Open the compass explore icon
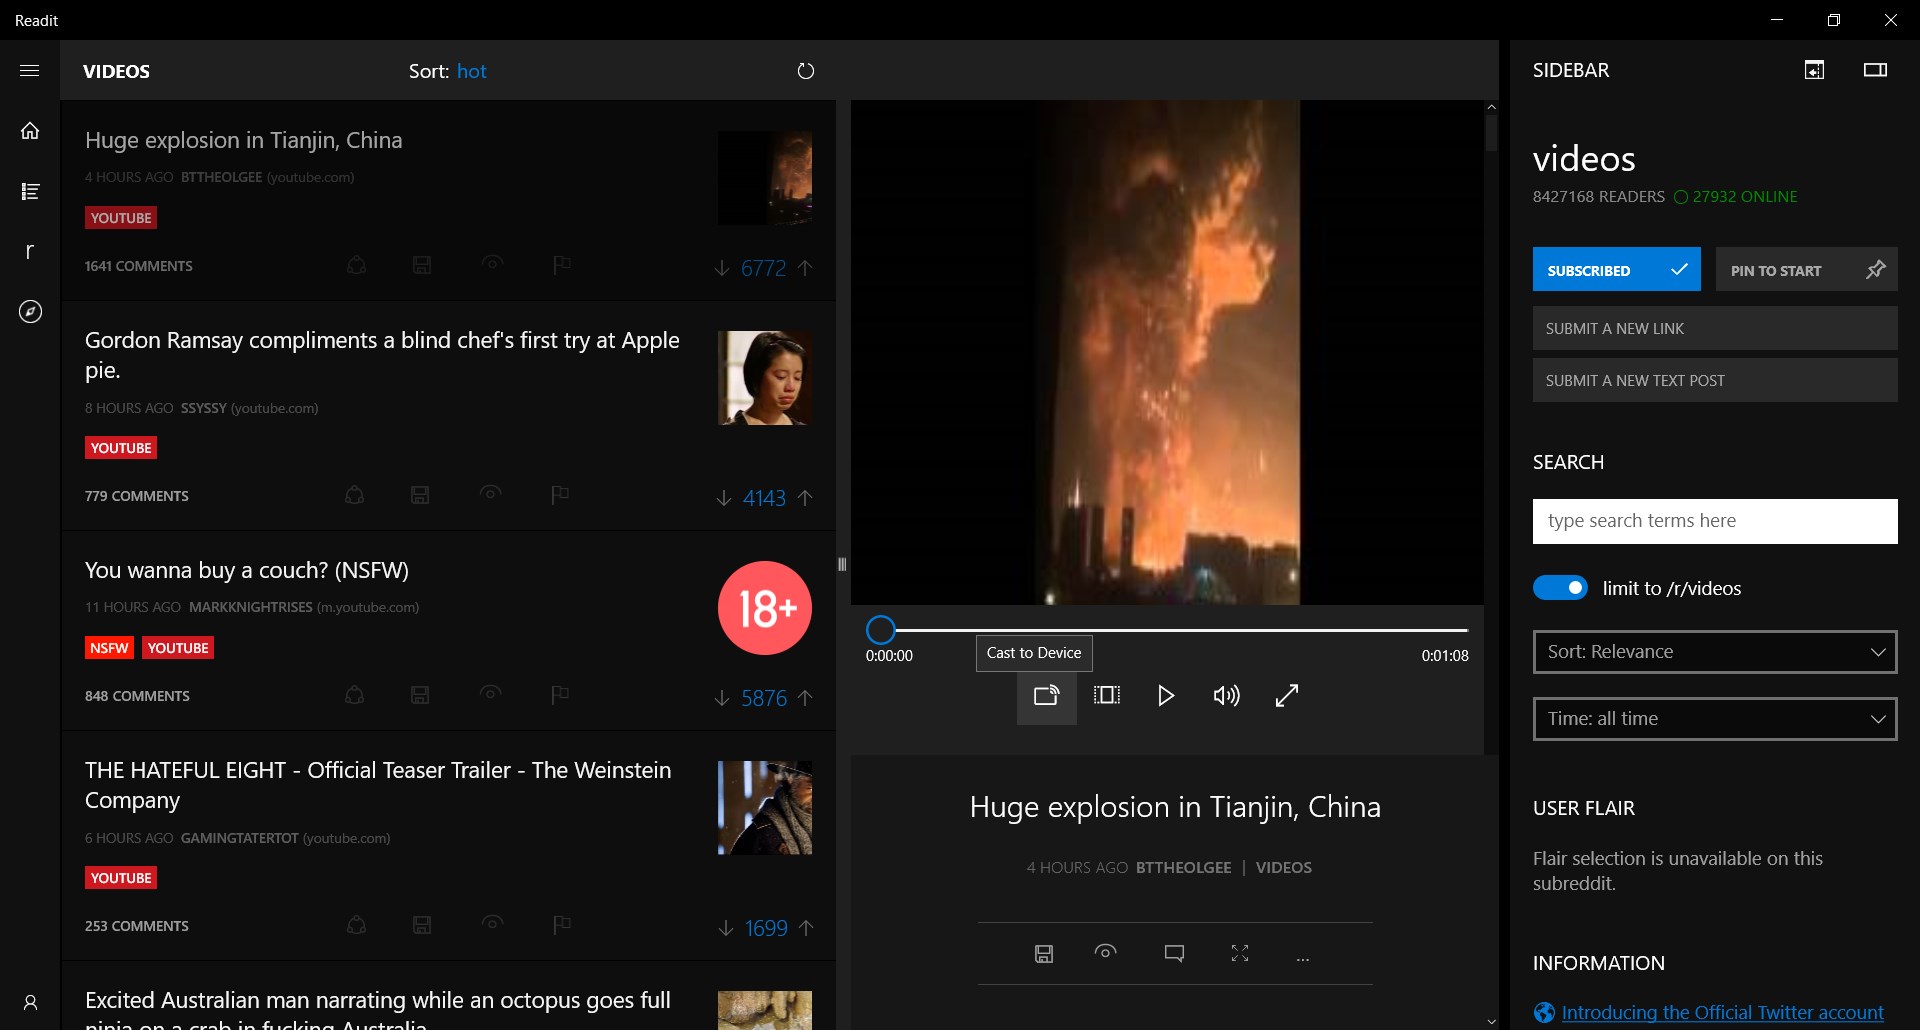 [x=30, y=312]
